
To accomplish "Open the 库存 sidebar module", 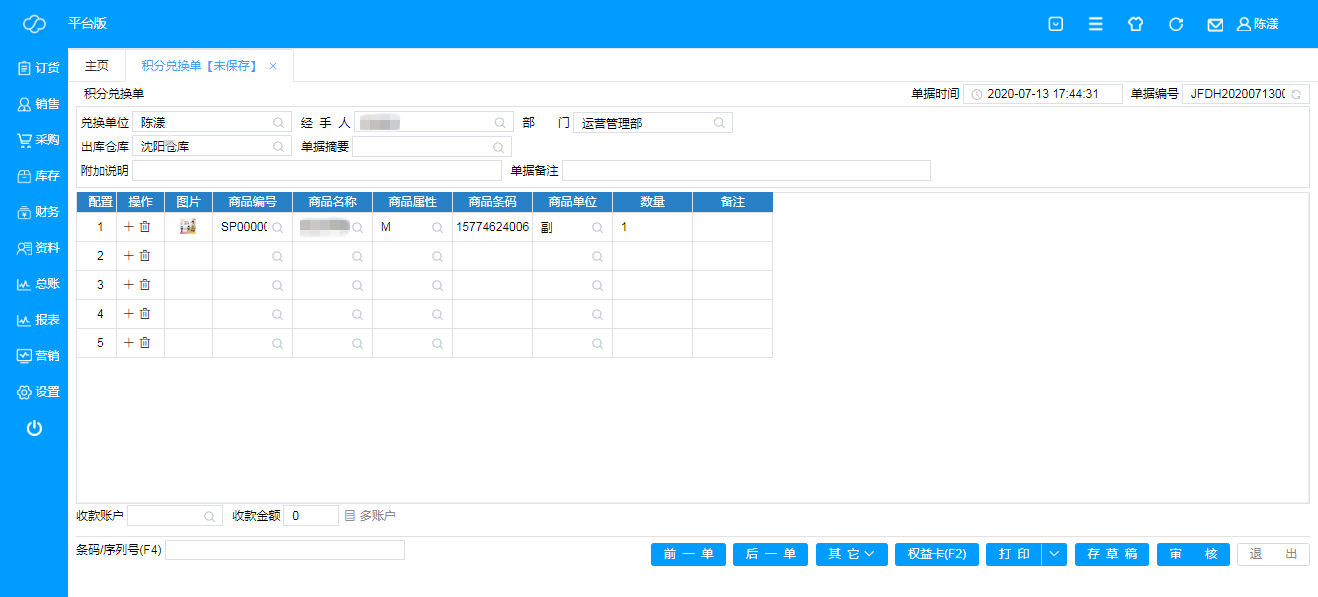I will coord(38,176).
